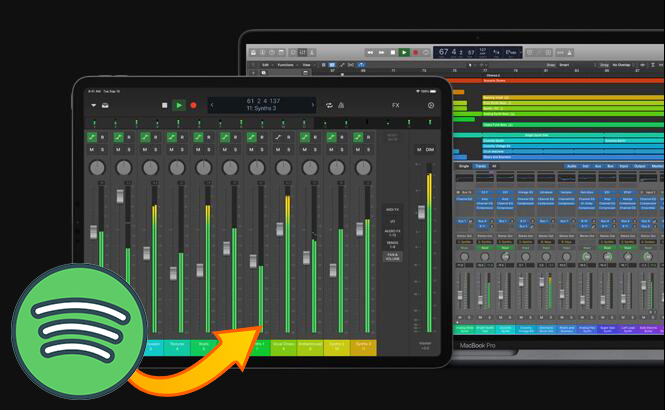The width and height of the screenshot is (665, 410).
Task: Go to previous track via iPad LCD left chevron
Action: pyautogui.click(x=212, y=105)
